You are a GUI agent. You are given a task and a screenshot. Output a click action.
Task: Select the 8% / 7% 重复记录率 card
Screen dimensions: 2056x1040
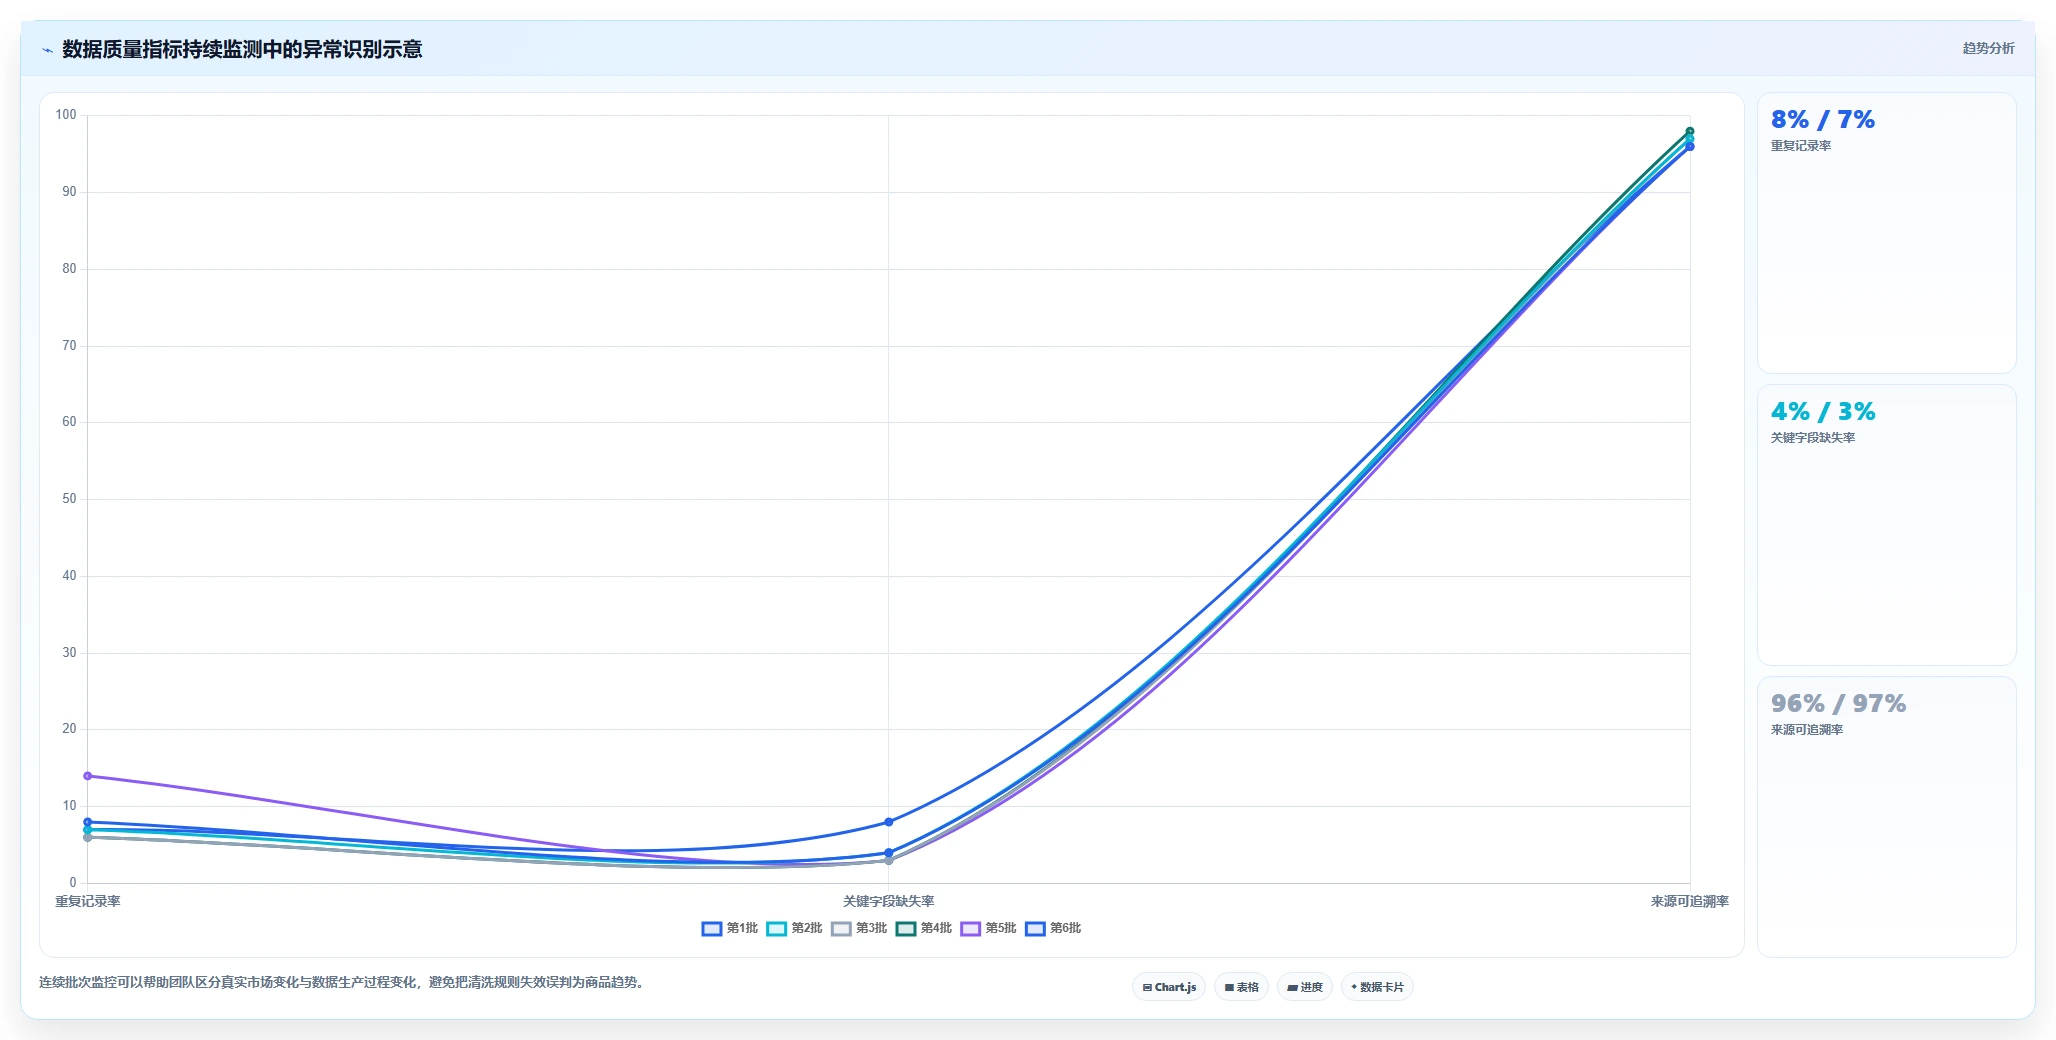click(1886, 233)
